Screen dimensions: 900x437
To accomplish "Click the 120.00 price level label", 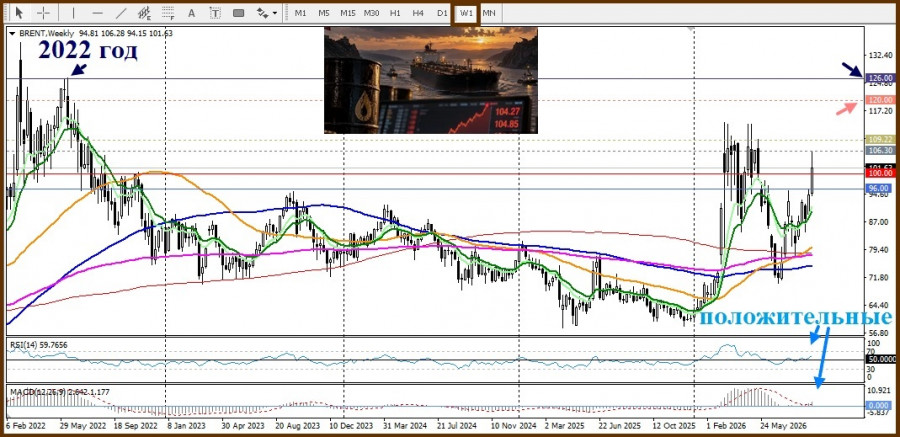I will pos(880,100).
